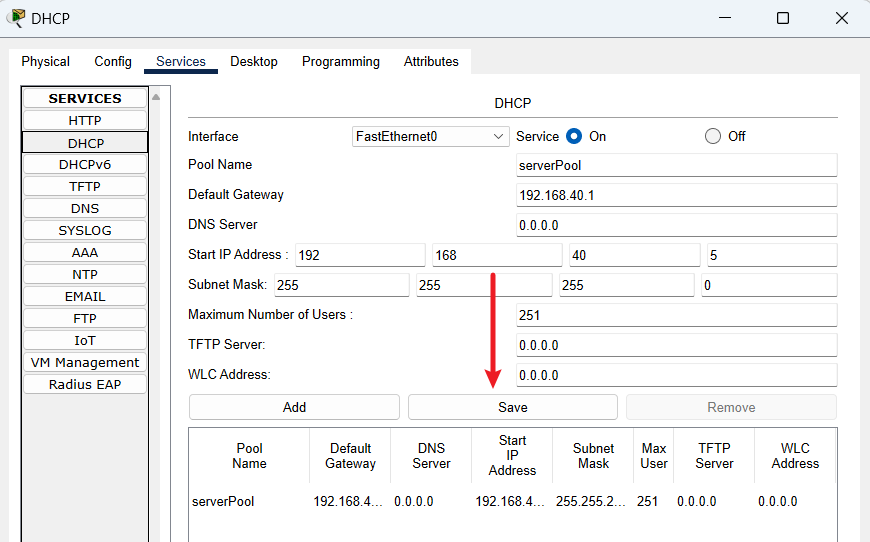Click the services list scroll-up arrow
The width and height of the screenshot is (870, 542).
(x=156, y=97)
